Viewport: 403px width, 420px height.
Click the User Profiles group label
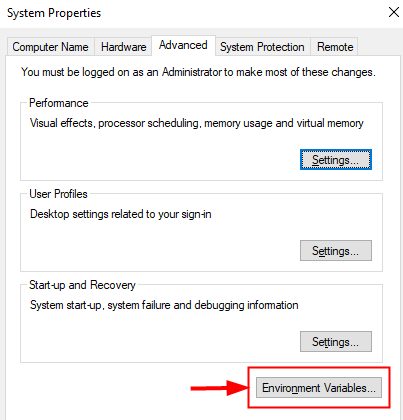58,194
